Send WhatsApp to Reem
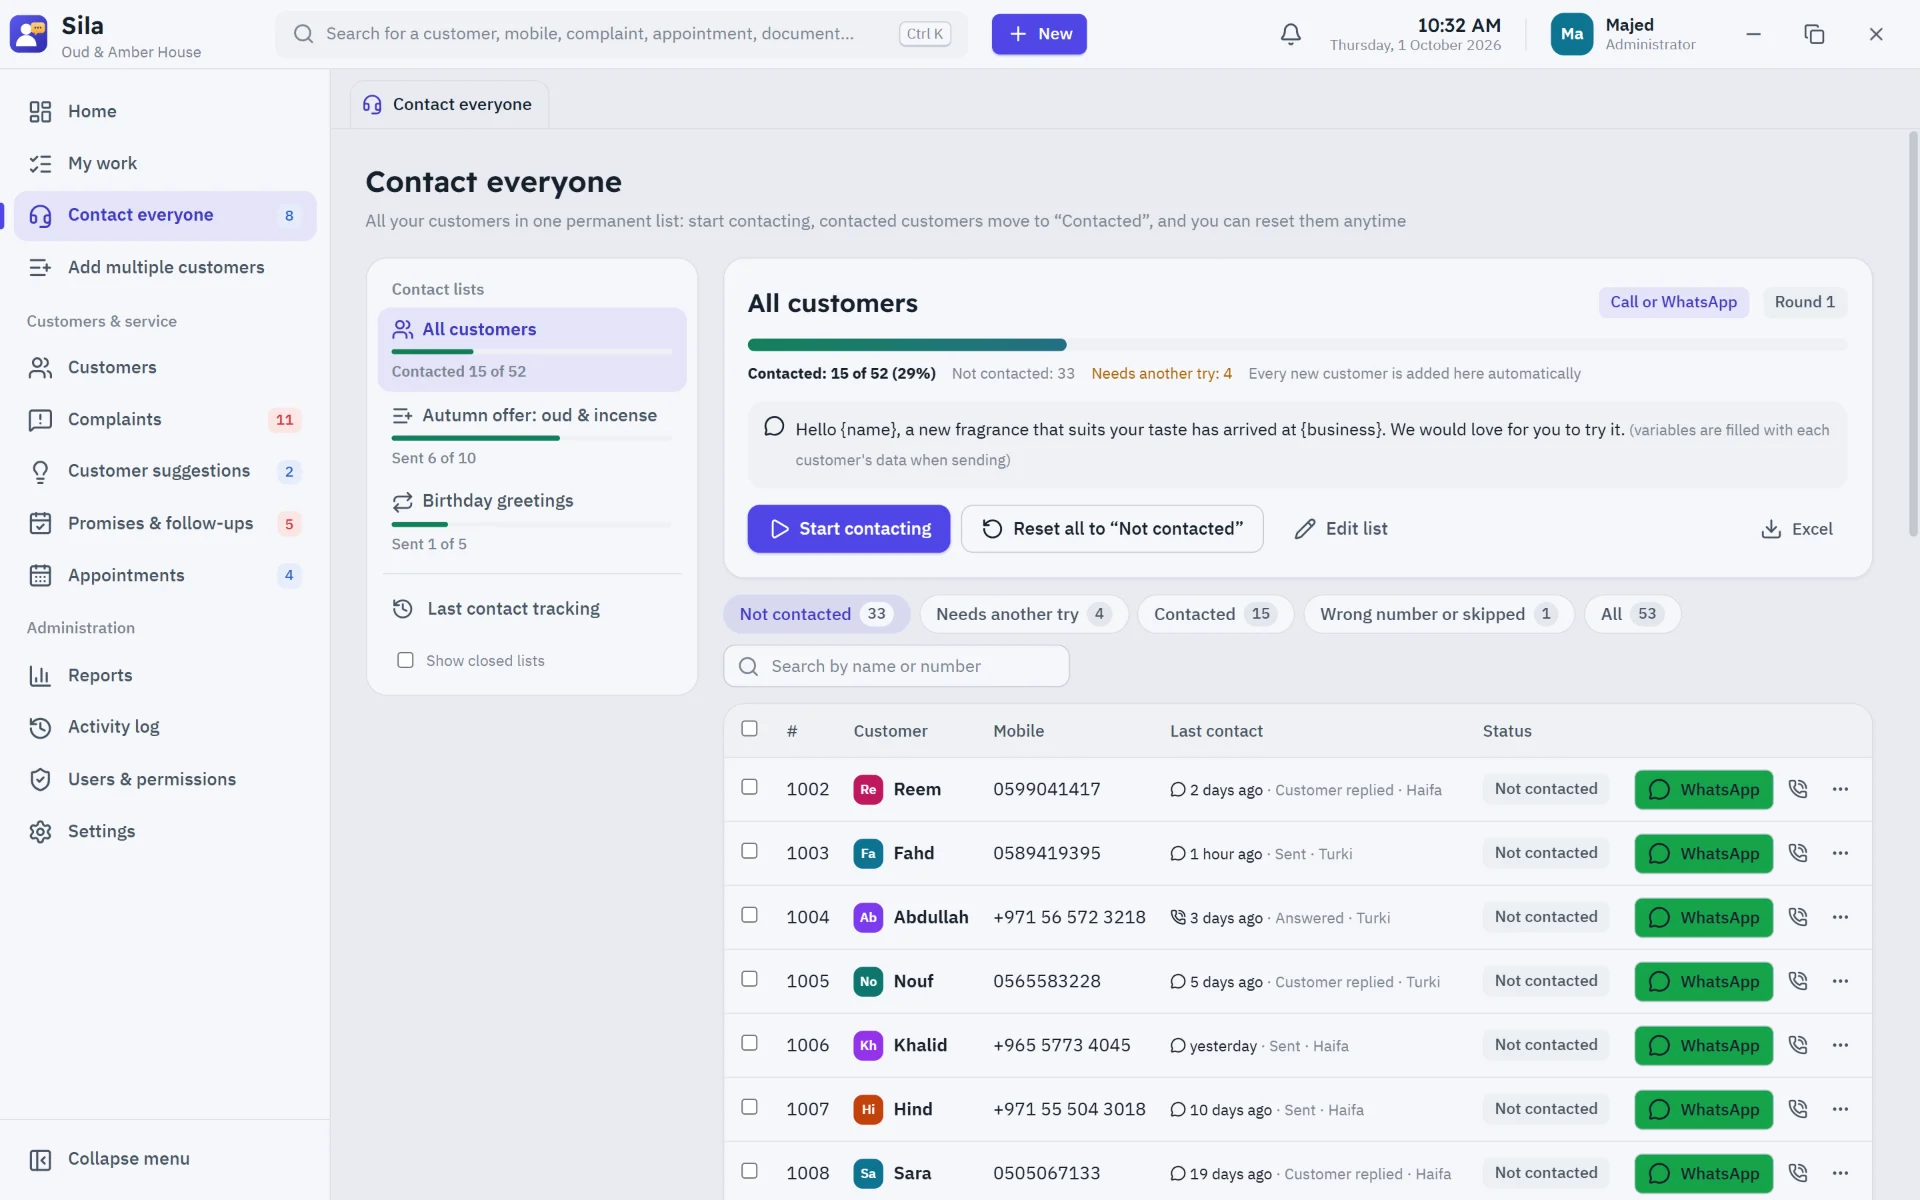 coord(1703,789)
